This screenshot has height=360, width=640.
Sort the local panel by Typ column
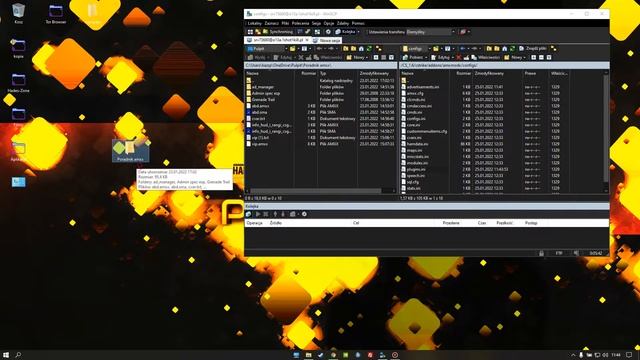[x=338, y=73]
